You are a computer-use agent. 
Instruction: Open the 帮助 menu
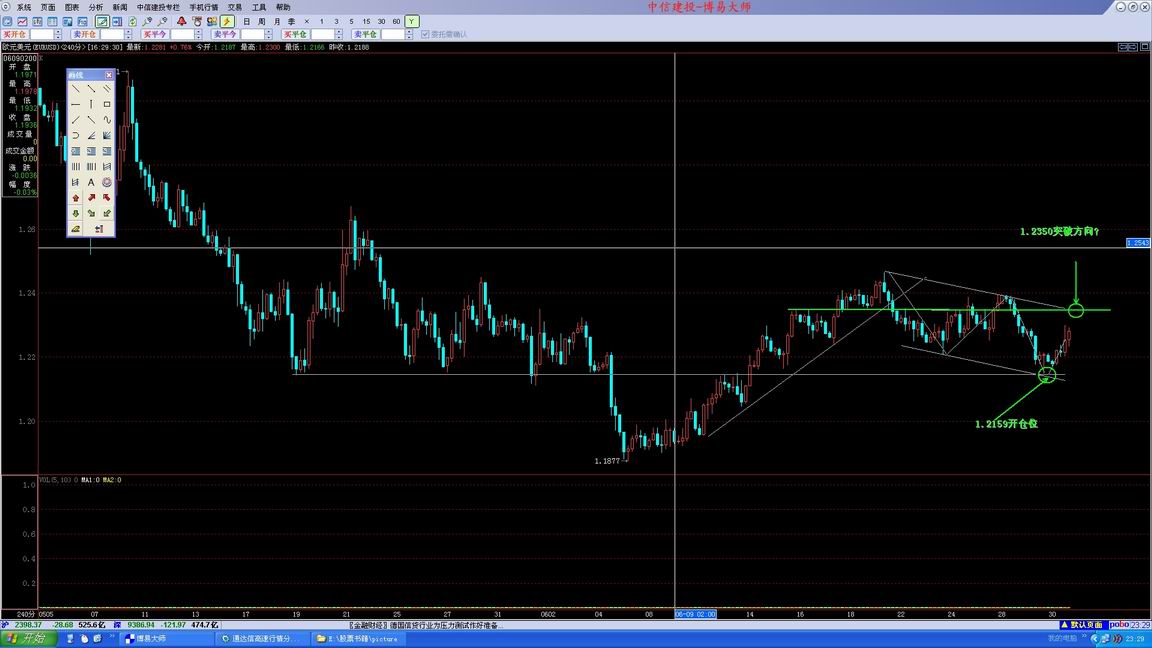pyautogui.click(x=283, y=7)
